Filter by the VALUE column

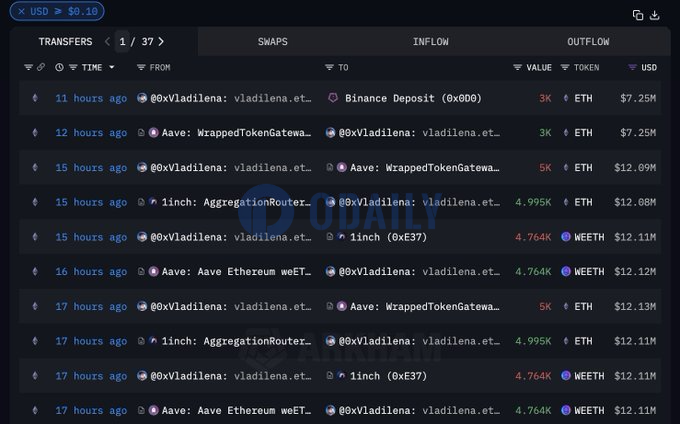pos(517,67)
